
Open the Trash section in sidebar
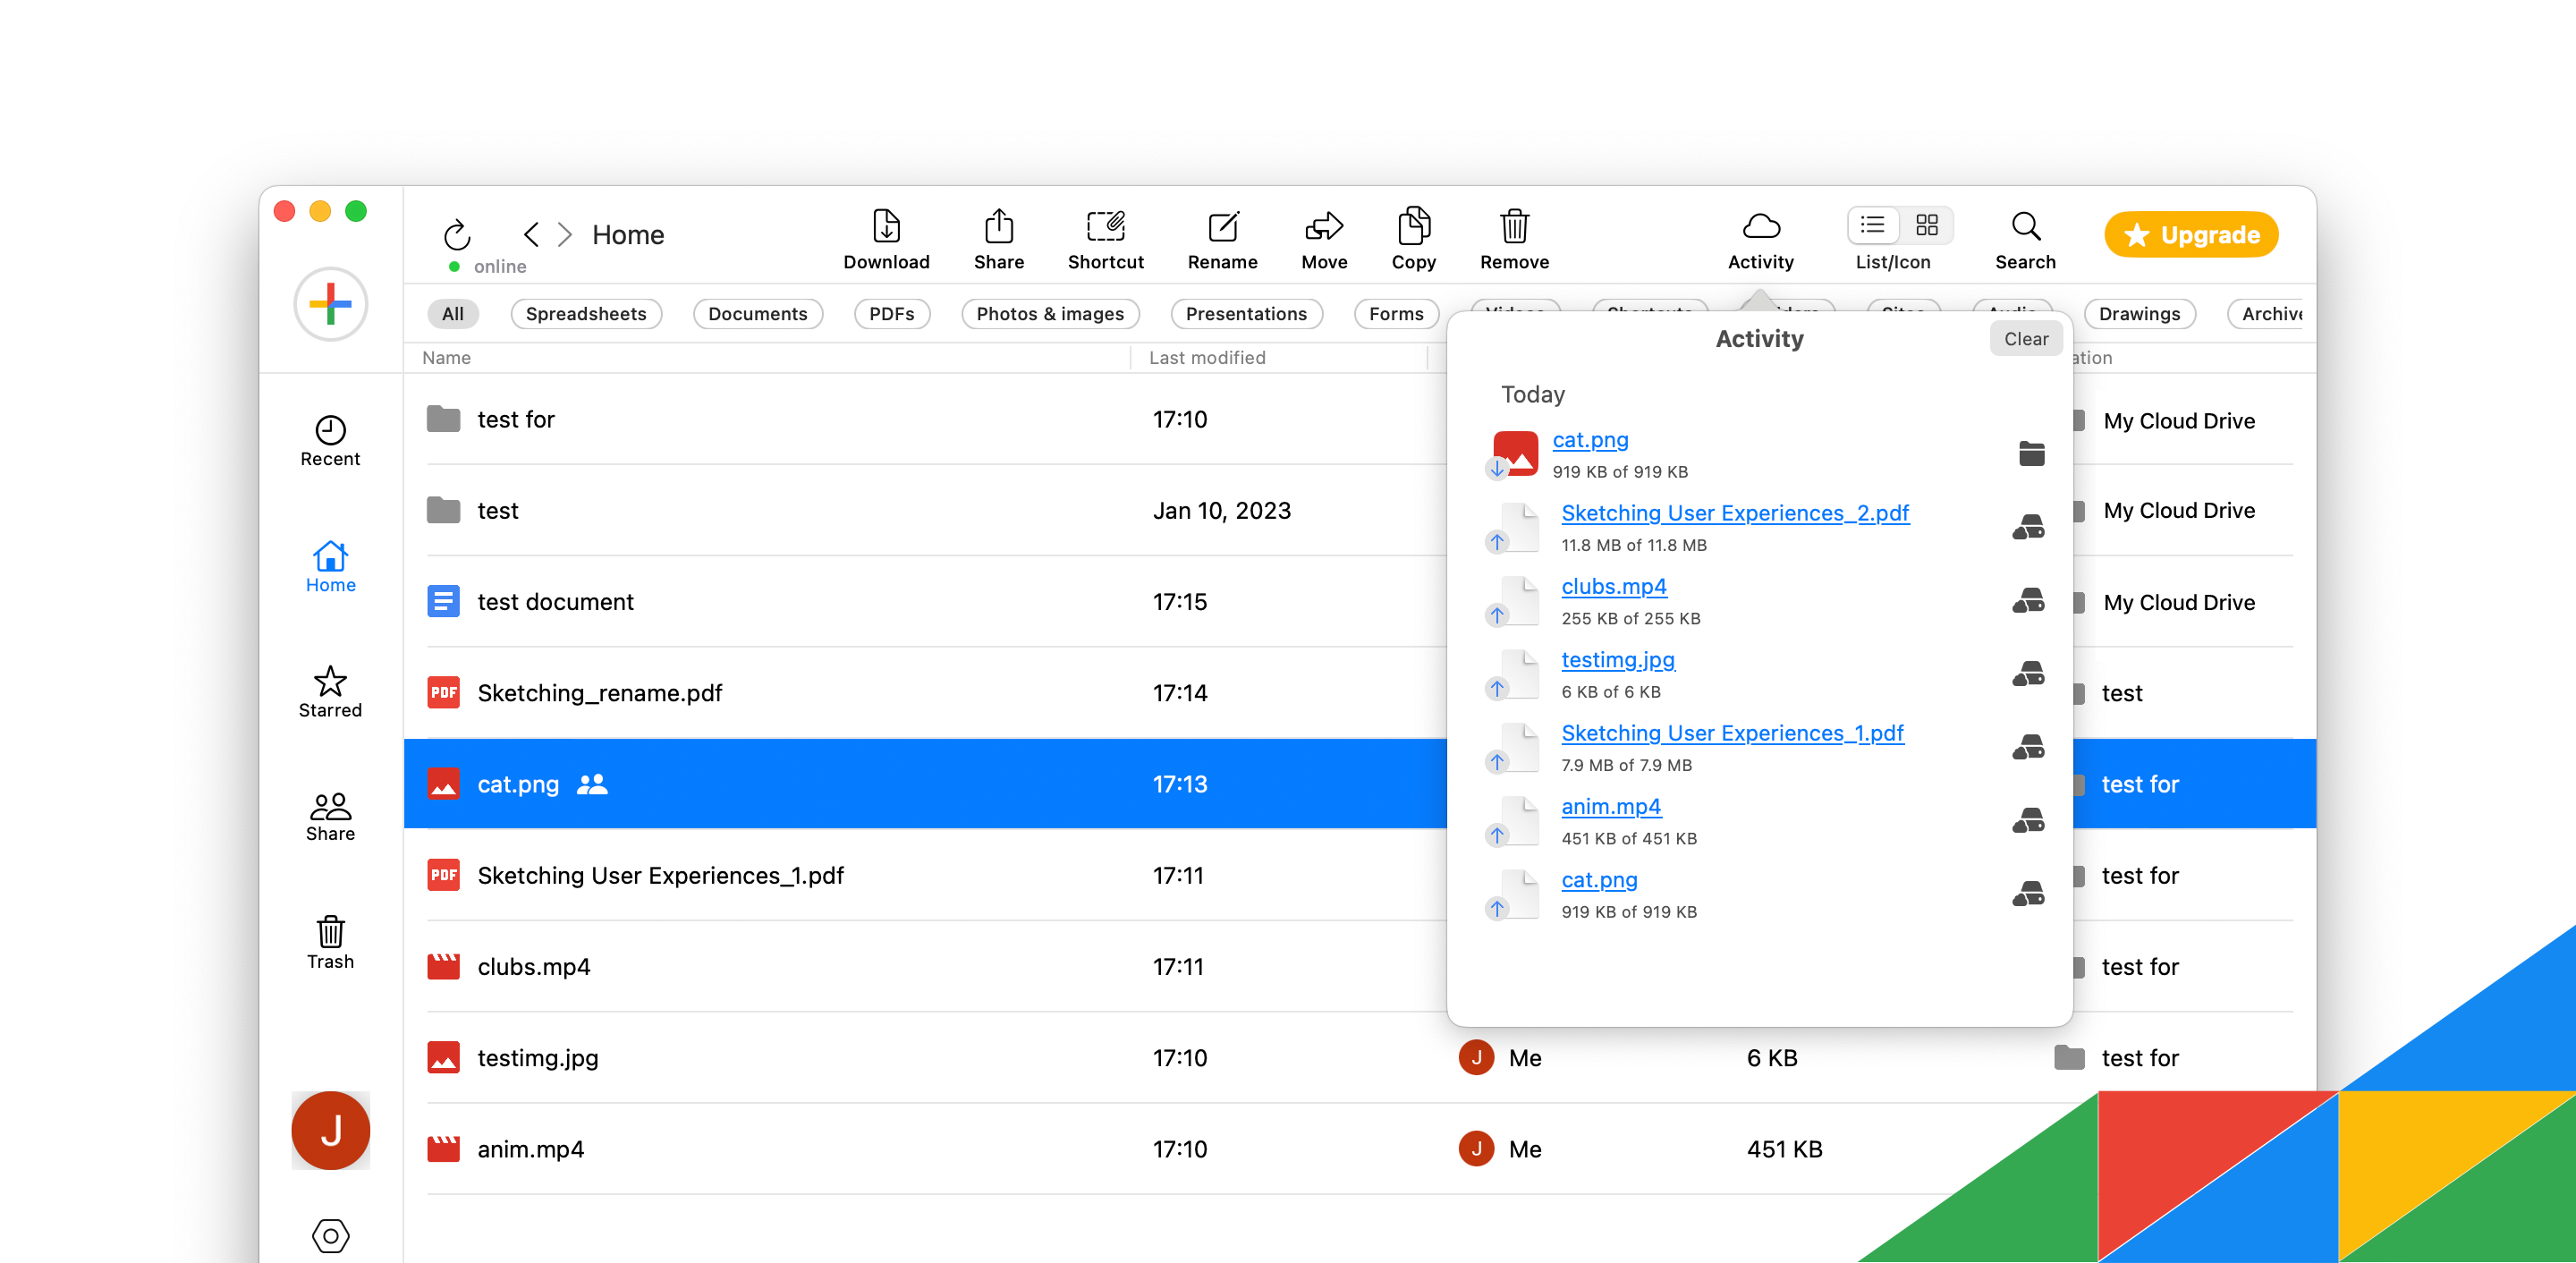tap(330, 942)
